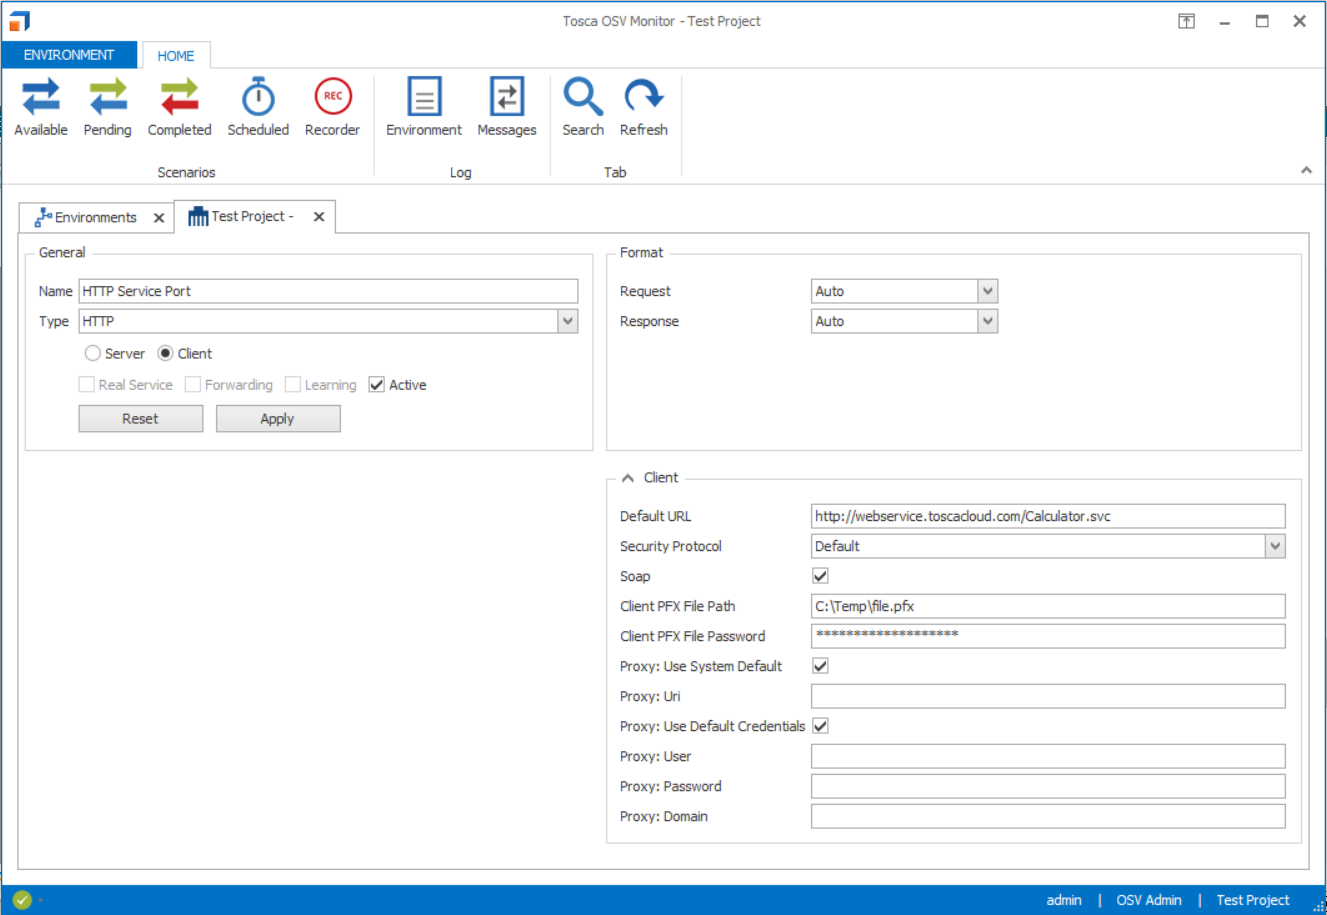This screenshot has width=1327, height=915.
Task: Uncheck the Active checkbox
Action: point(377,385)
